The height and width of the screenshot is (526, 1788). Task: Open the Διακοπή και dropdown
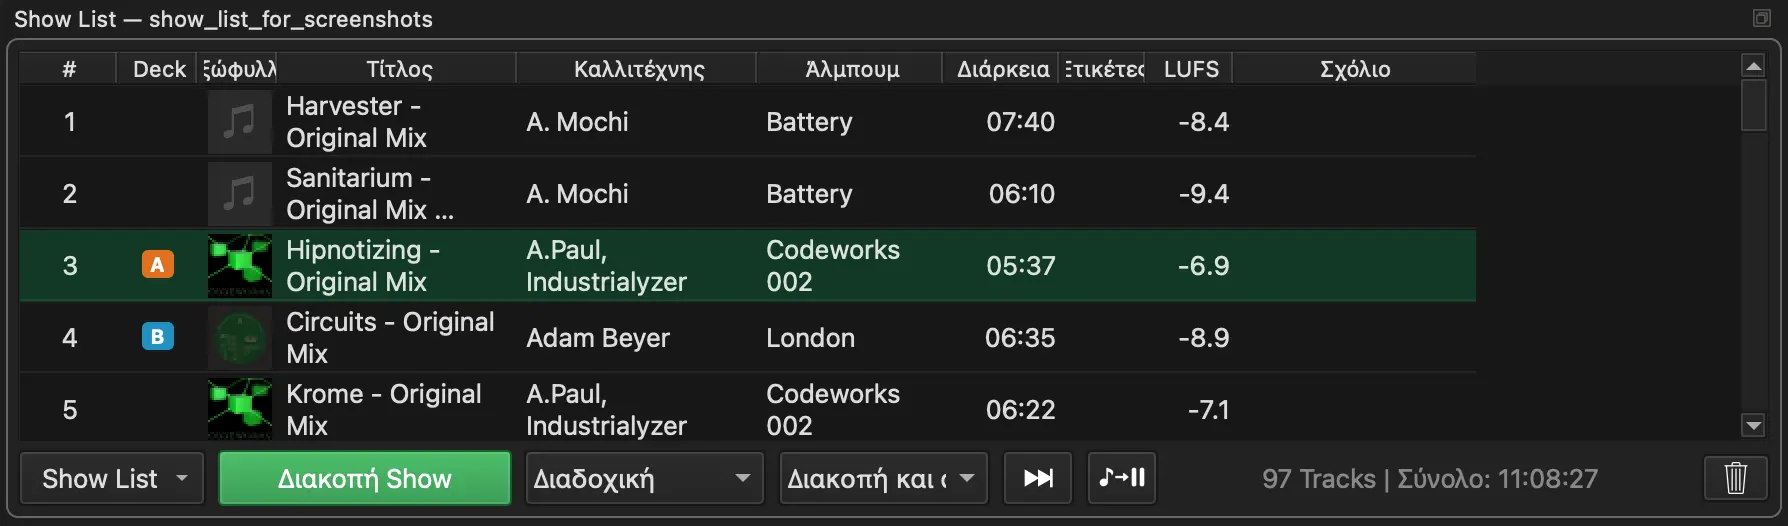tap(884, 478)
